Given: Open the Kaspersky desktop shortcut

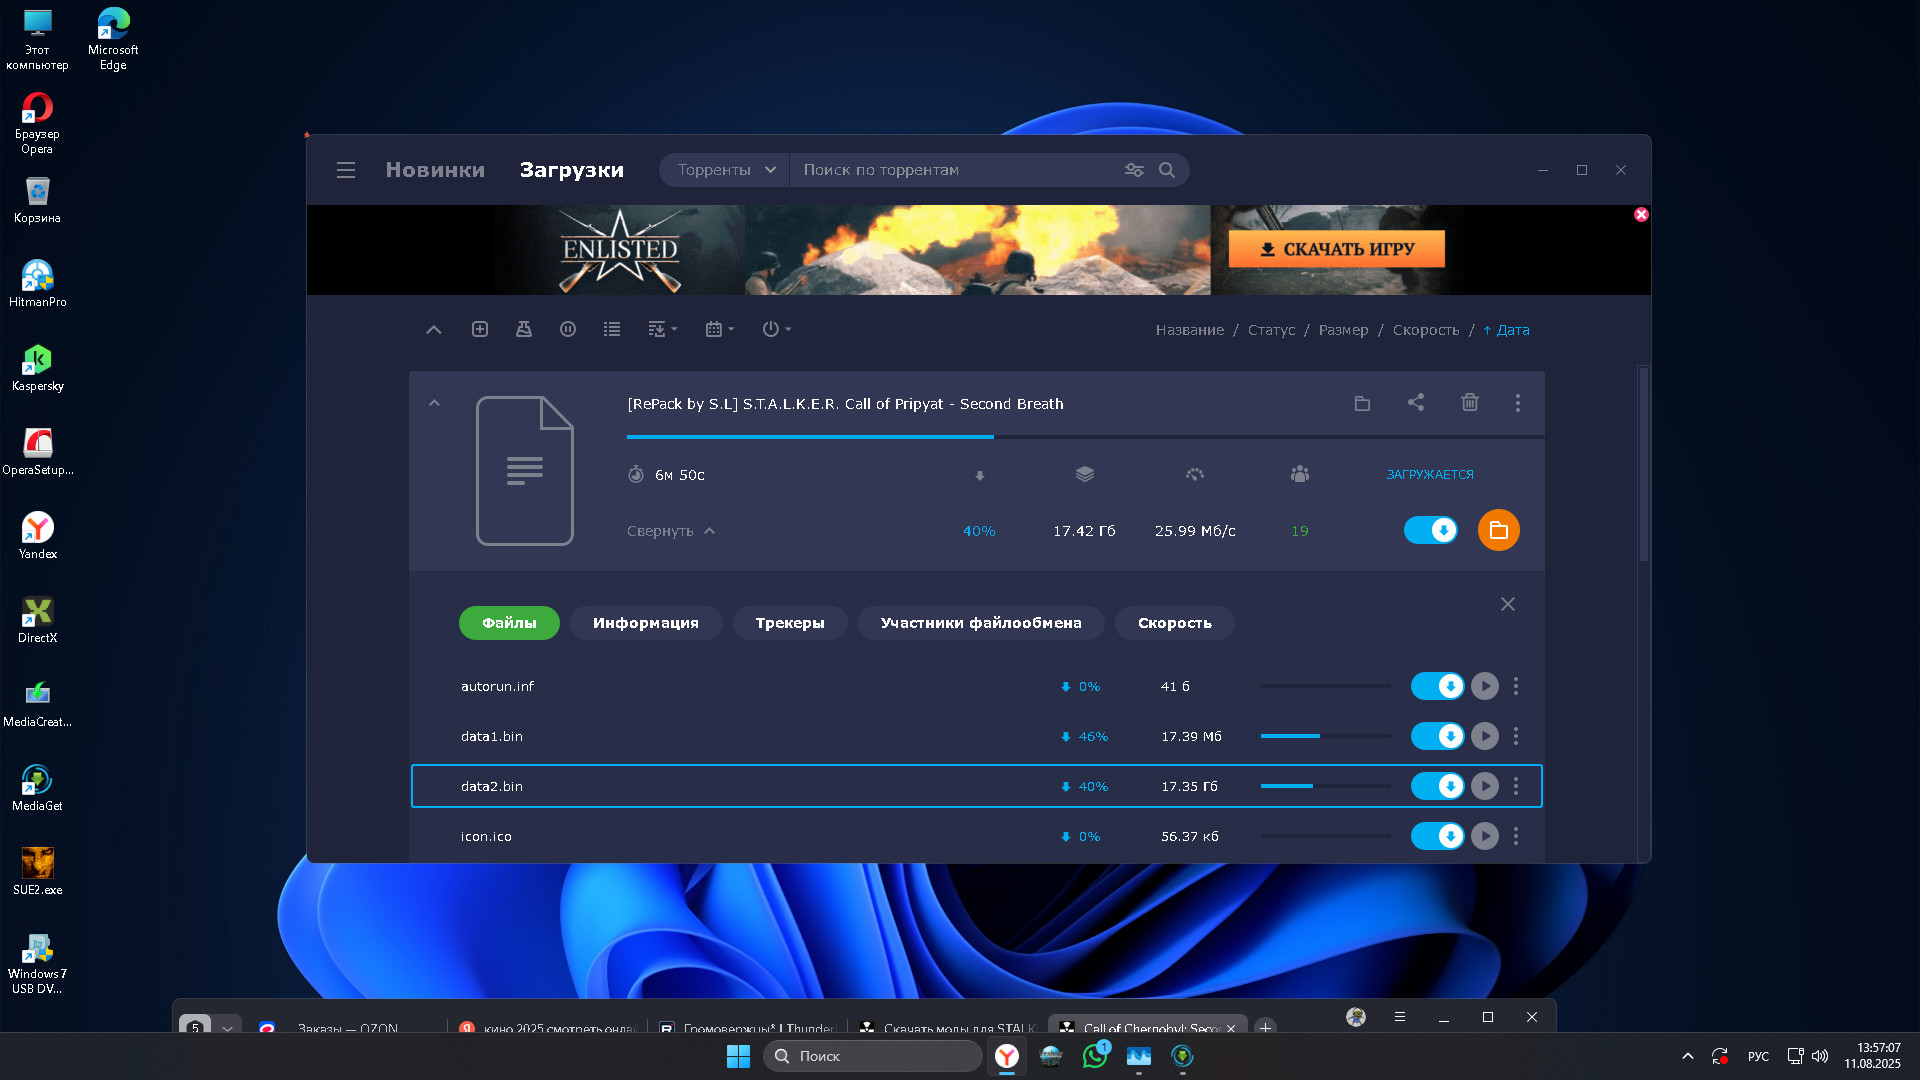Looking at the screenshot, I should (37, 368).
